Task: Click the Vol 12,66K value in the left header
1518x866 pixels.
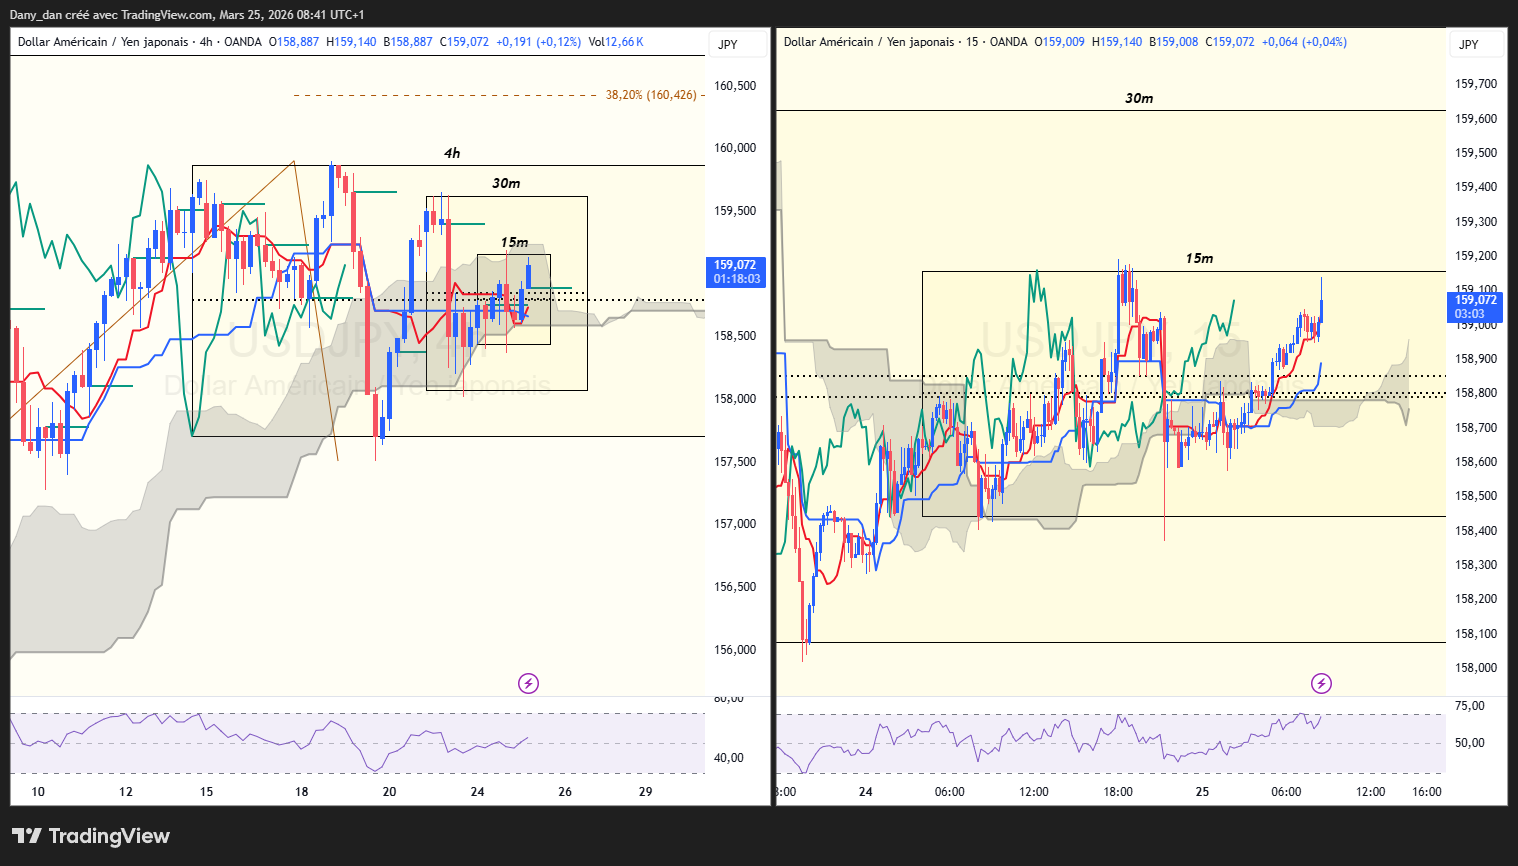Action: tap(616, 42)
